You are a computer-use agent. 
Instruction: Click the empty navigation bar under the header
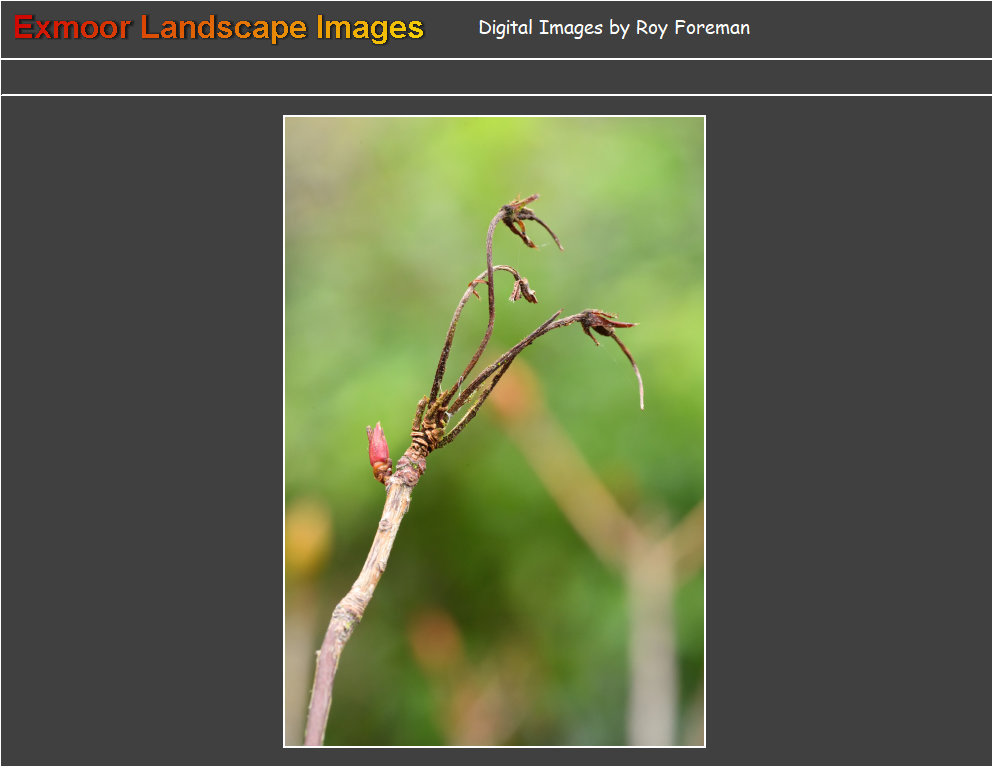pos(496,77)
